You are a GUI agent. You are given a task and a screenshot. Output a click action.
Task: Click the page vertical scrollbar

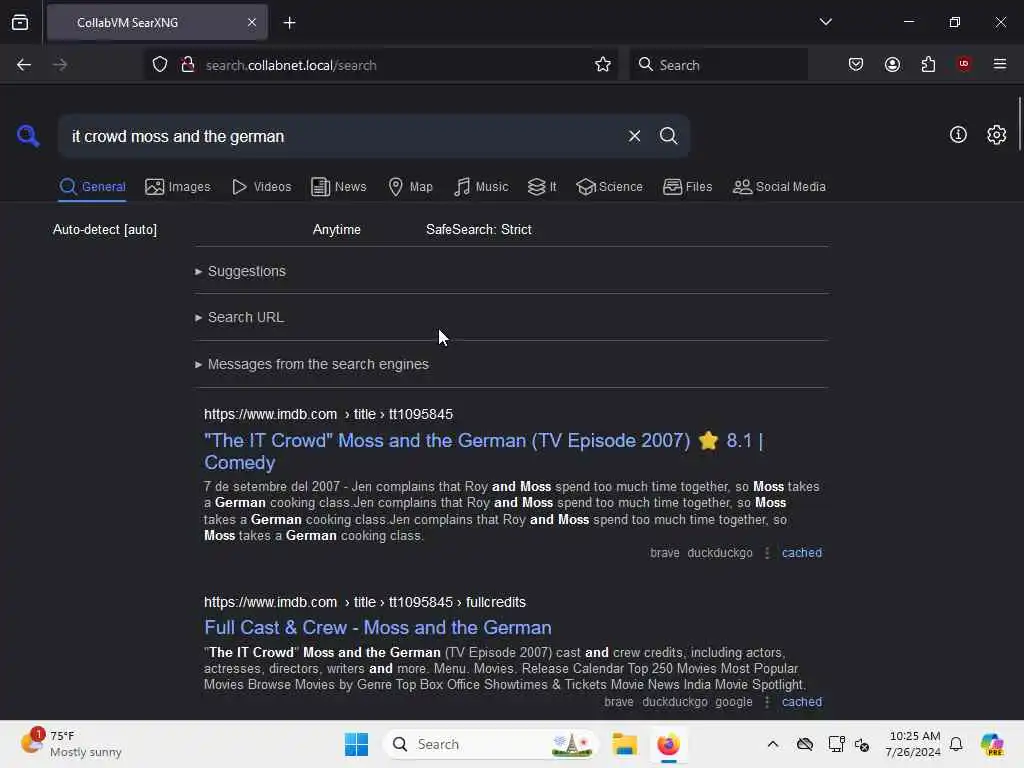[1019, 124]
